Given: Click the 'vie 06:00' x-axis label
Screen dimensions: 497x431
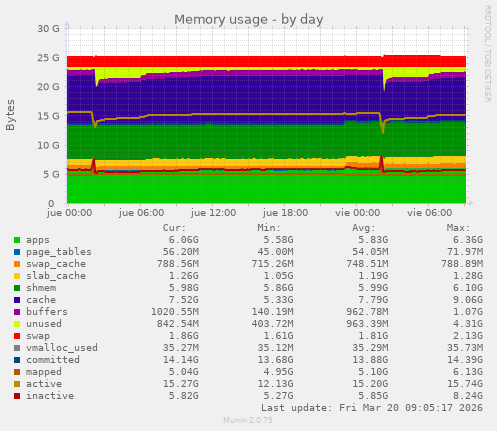Looking at the screenshot, I should click(429, 213).
